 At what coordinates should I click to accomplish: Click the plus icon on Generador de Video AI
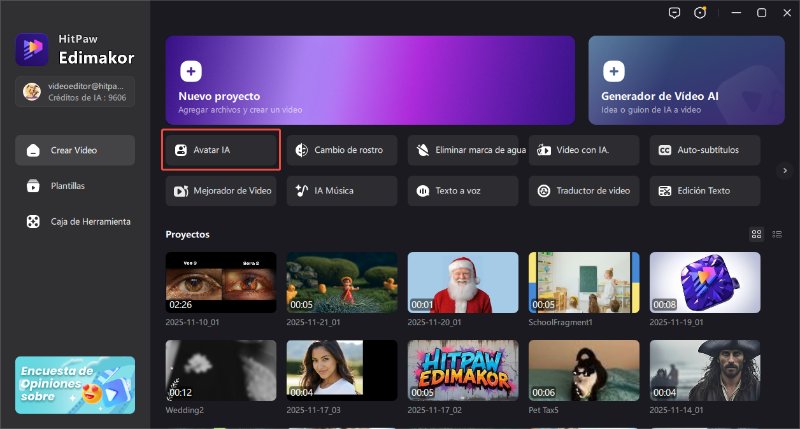pyautogui.click(x=614, y=71)
